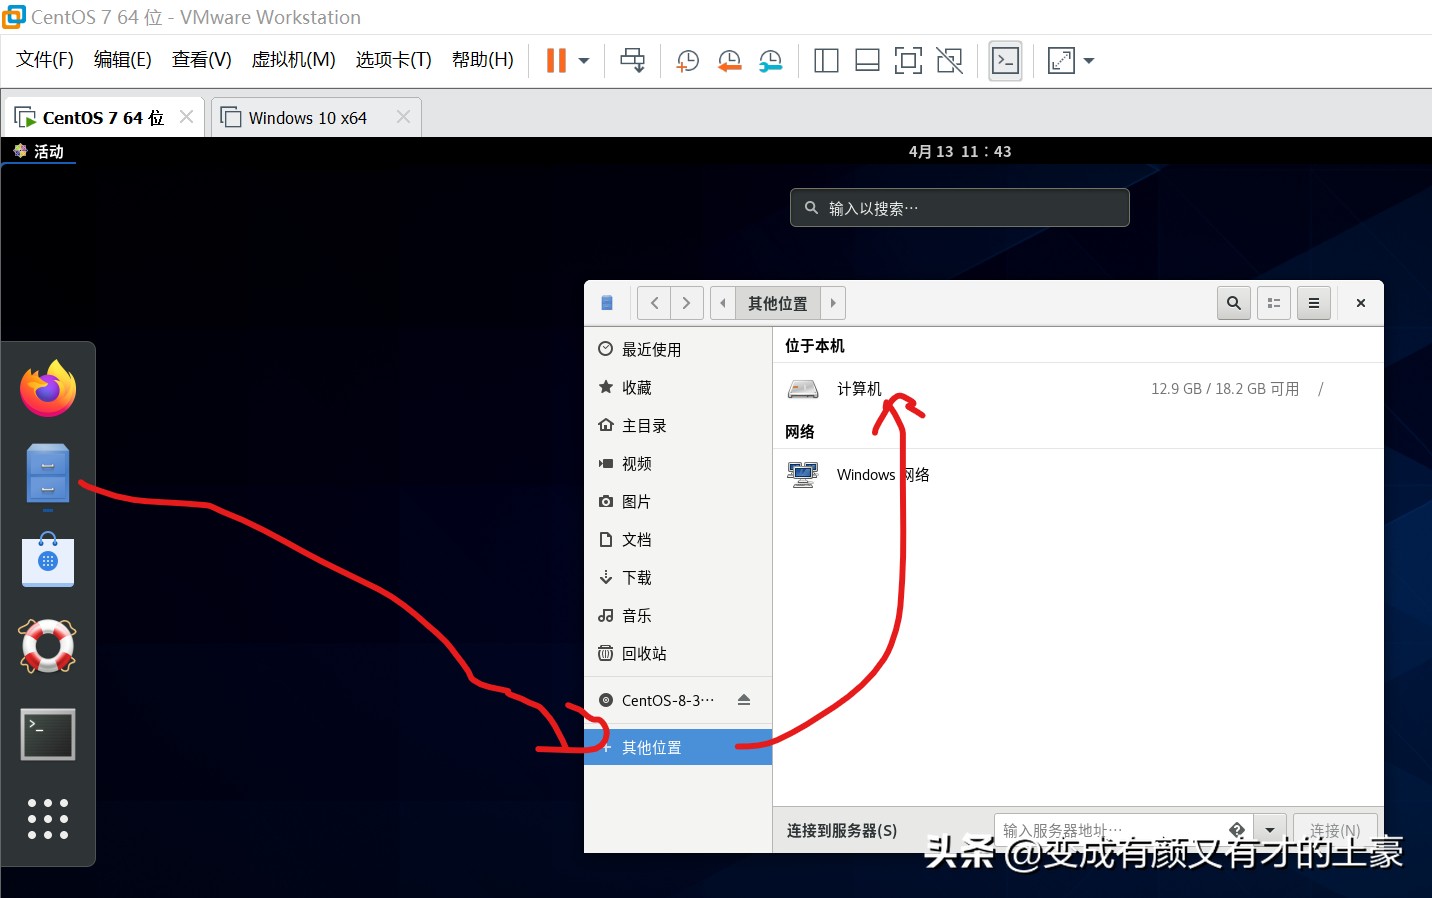1432x898 pixels.
Task: Open server address help icon
Action: point(1237,830)
